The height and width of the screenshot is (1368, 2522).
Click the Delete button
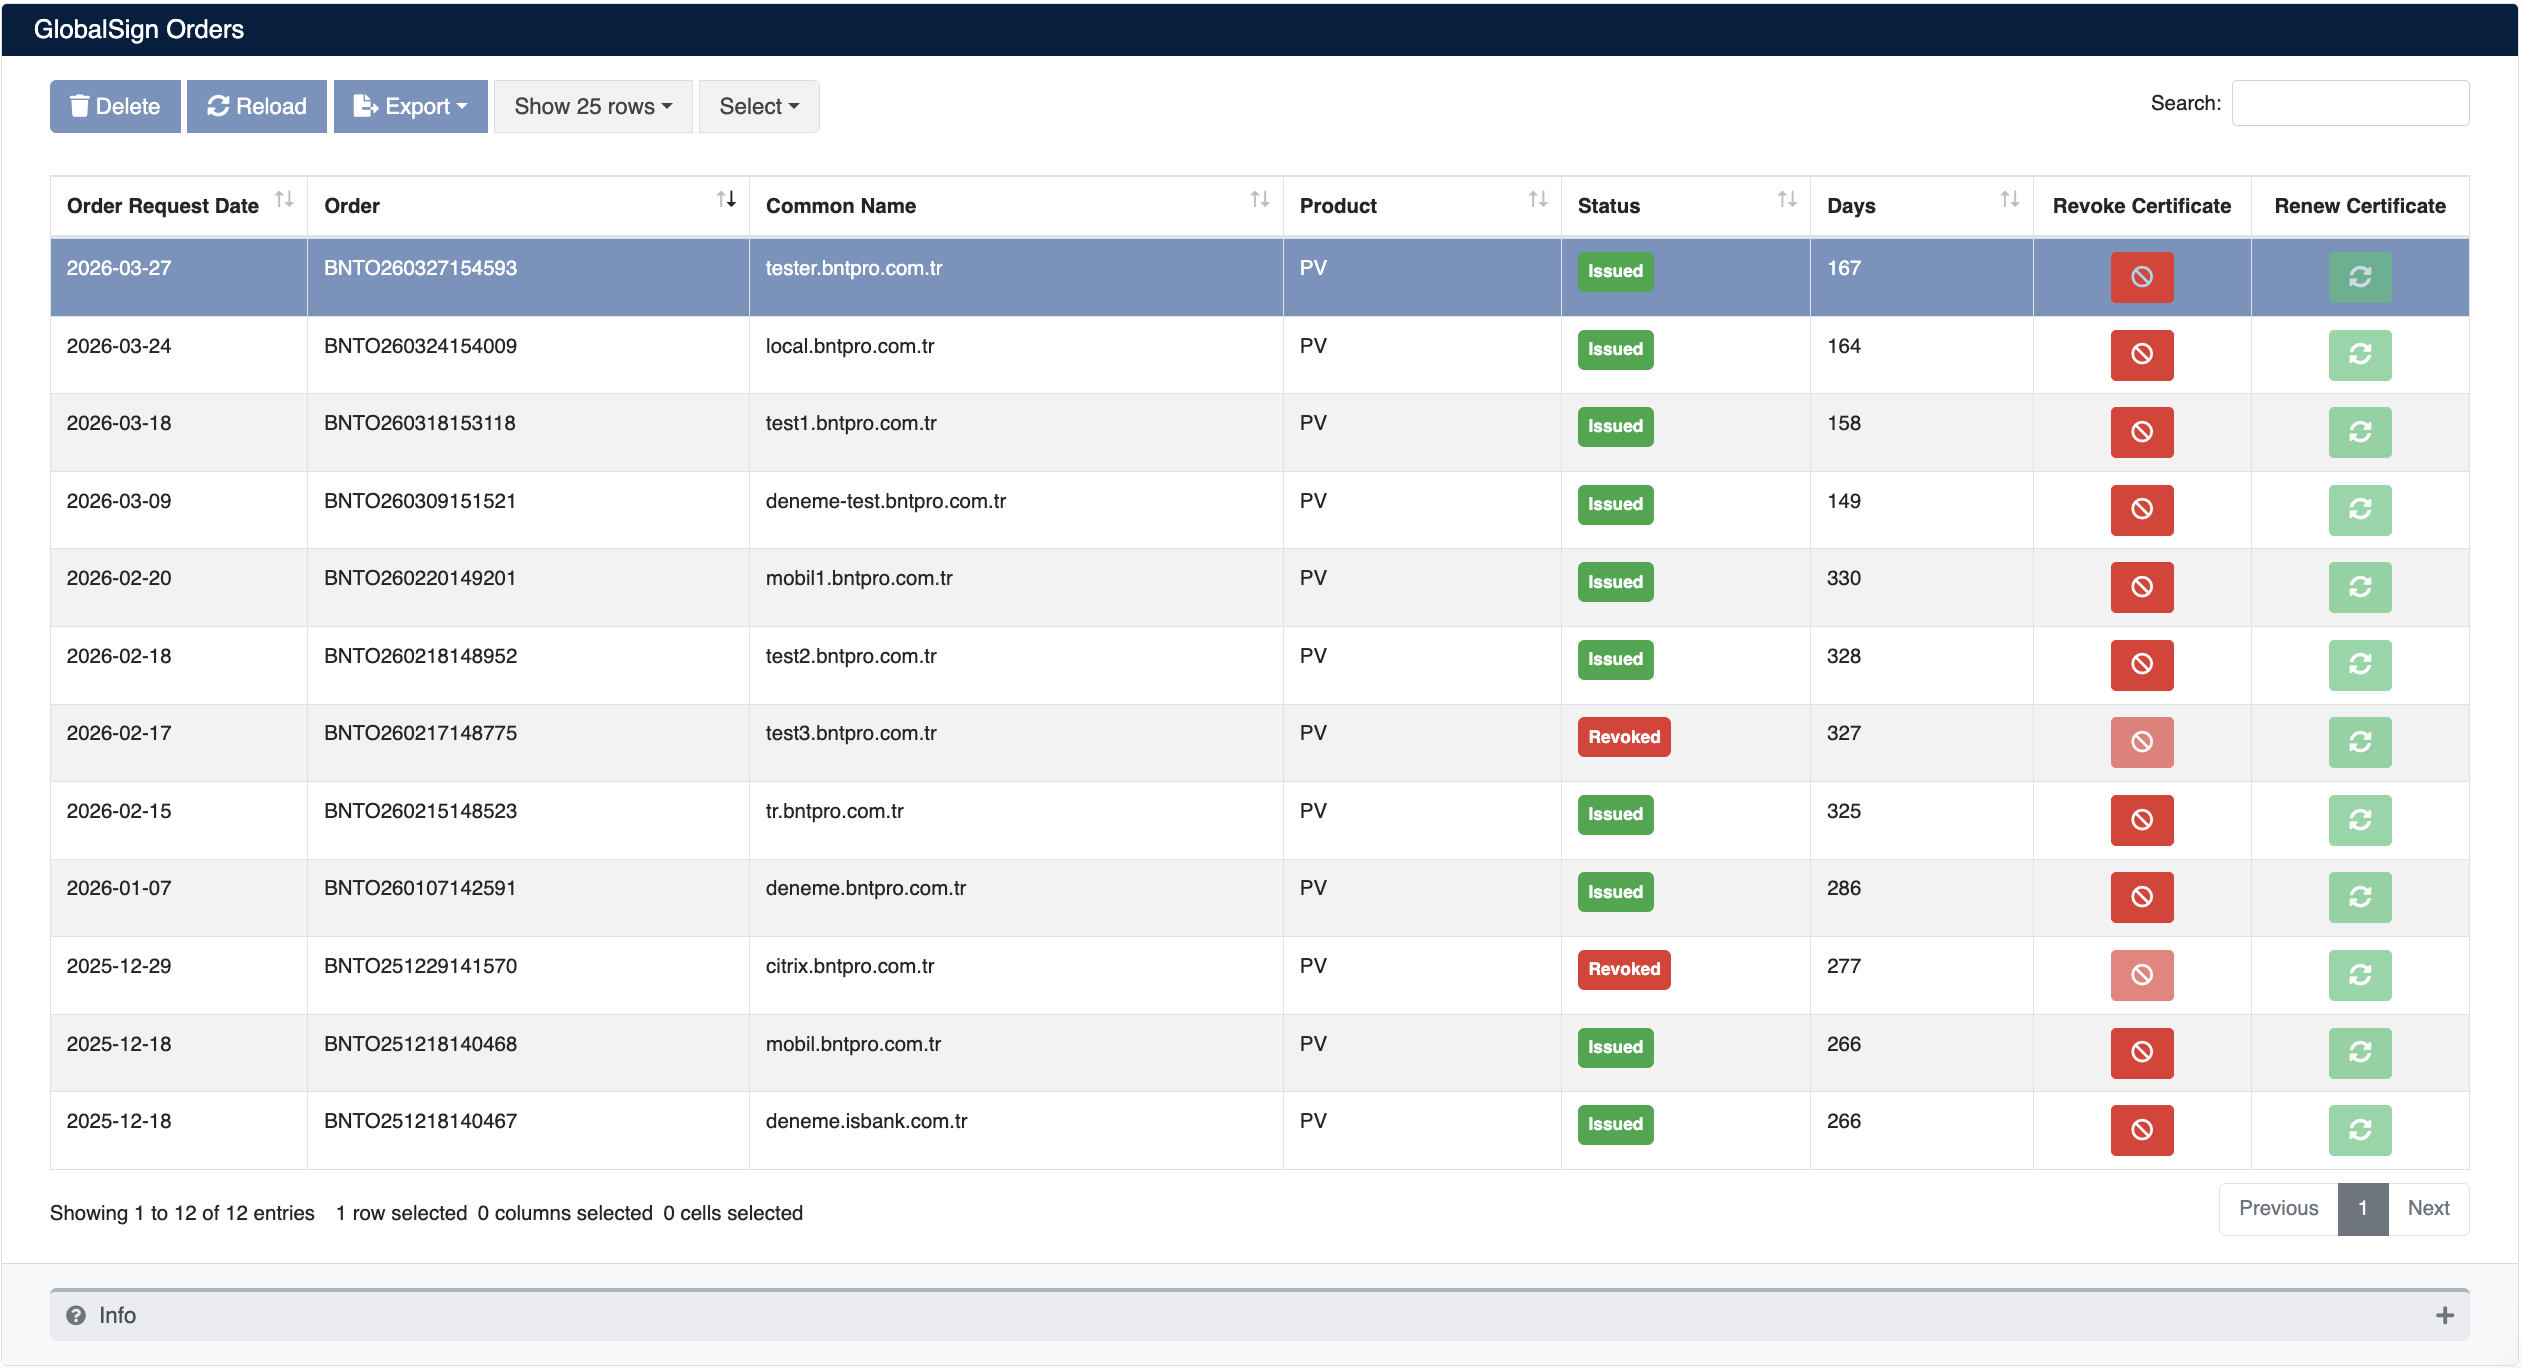[x=115, y=106]
